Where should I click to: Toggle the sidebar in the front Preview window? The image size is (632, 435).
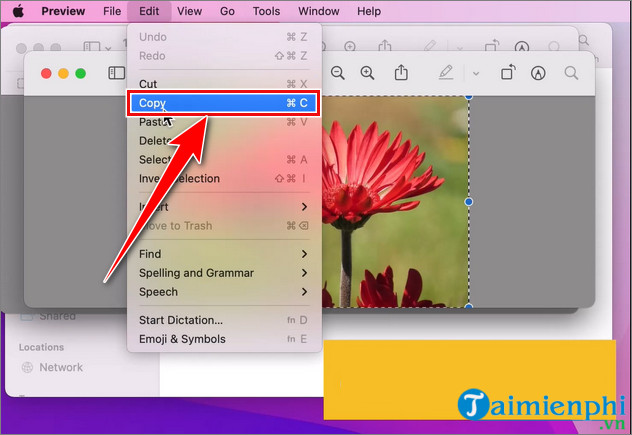click(116, 73)
